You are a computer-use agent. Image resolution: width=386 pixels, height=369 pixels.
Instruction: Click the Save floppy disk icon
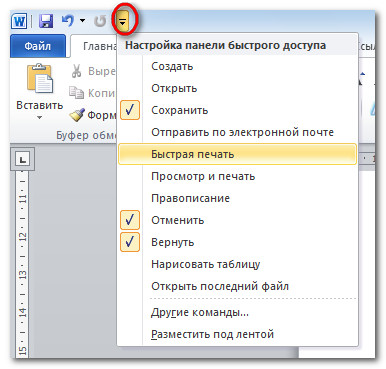point(46,21)
